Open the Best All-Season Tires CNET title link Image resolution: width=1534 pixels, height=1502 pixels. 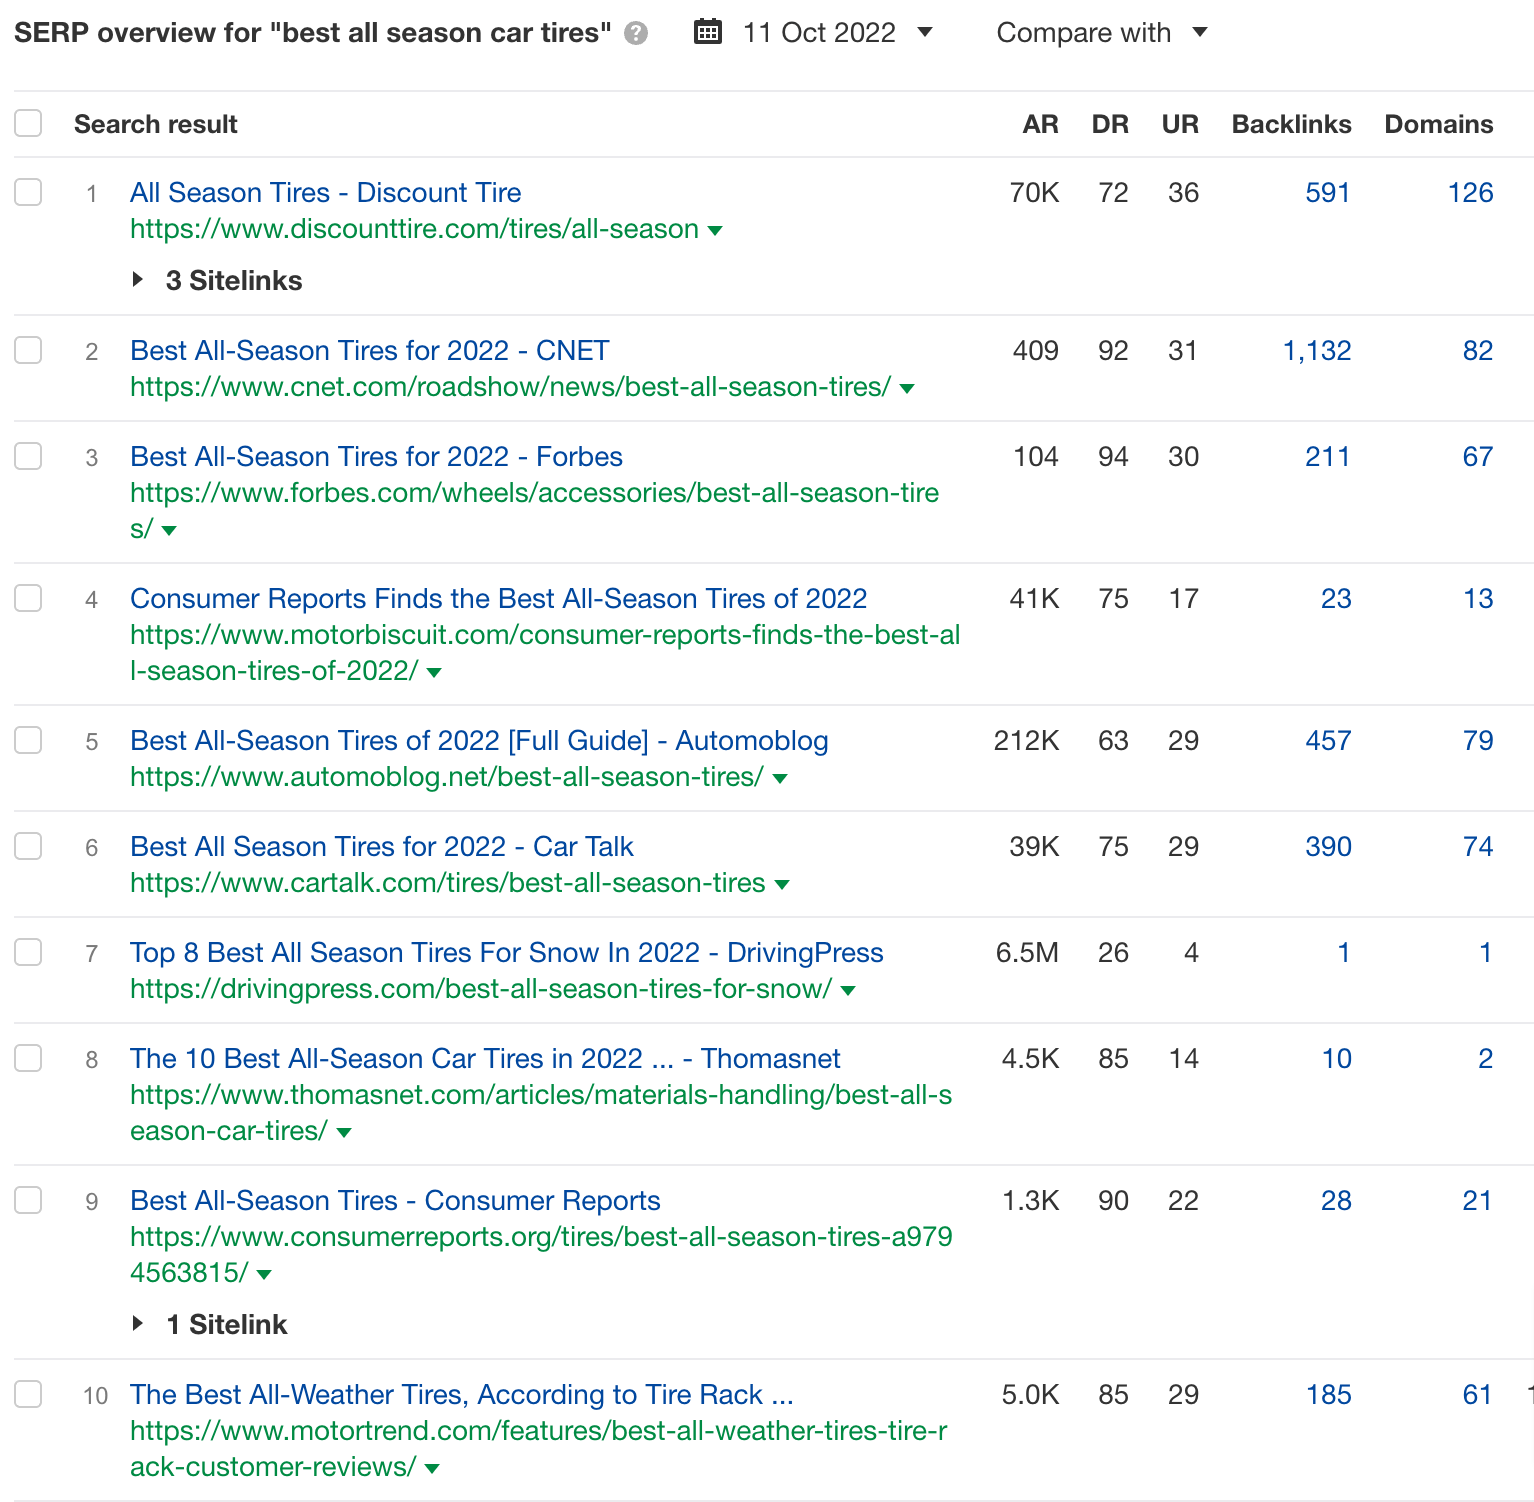[369, 350]
